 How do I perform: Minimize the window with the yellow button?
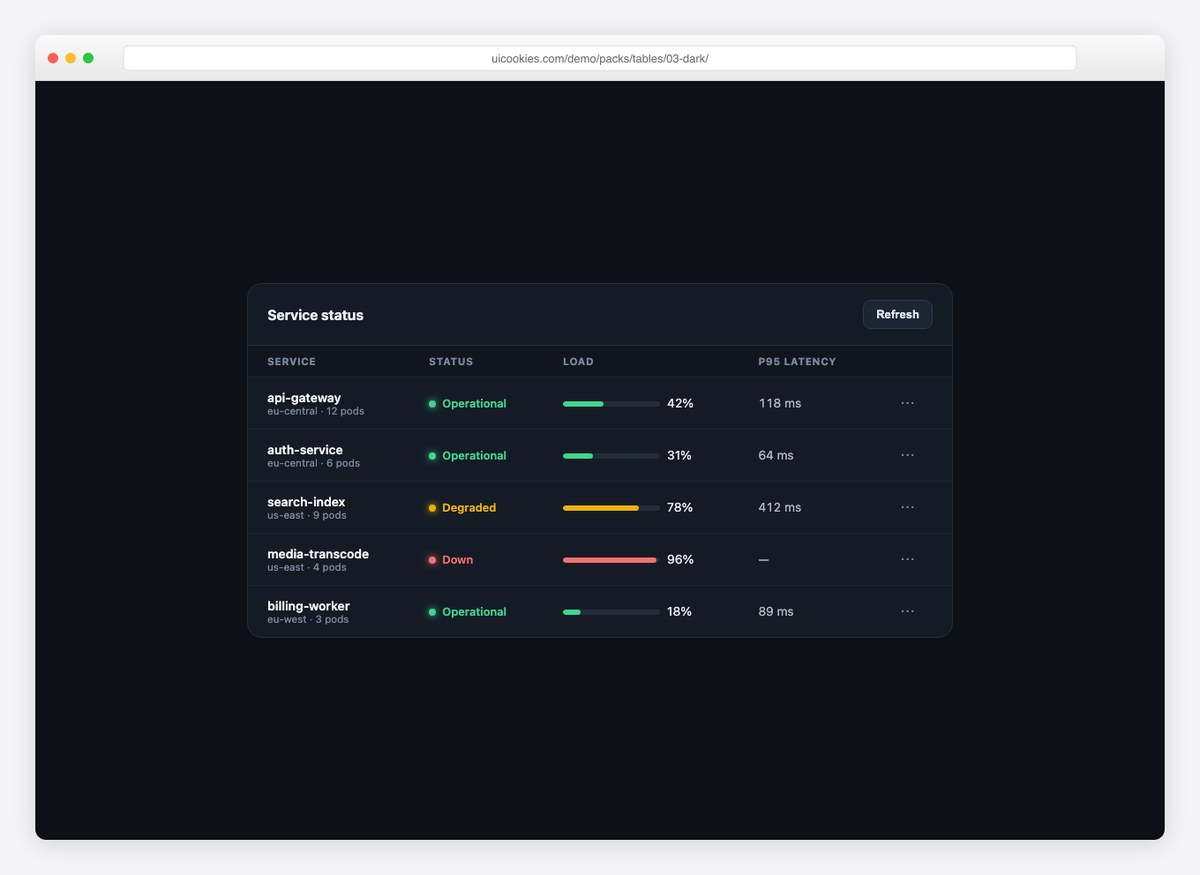[70, 58]
